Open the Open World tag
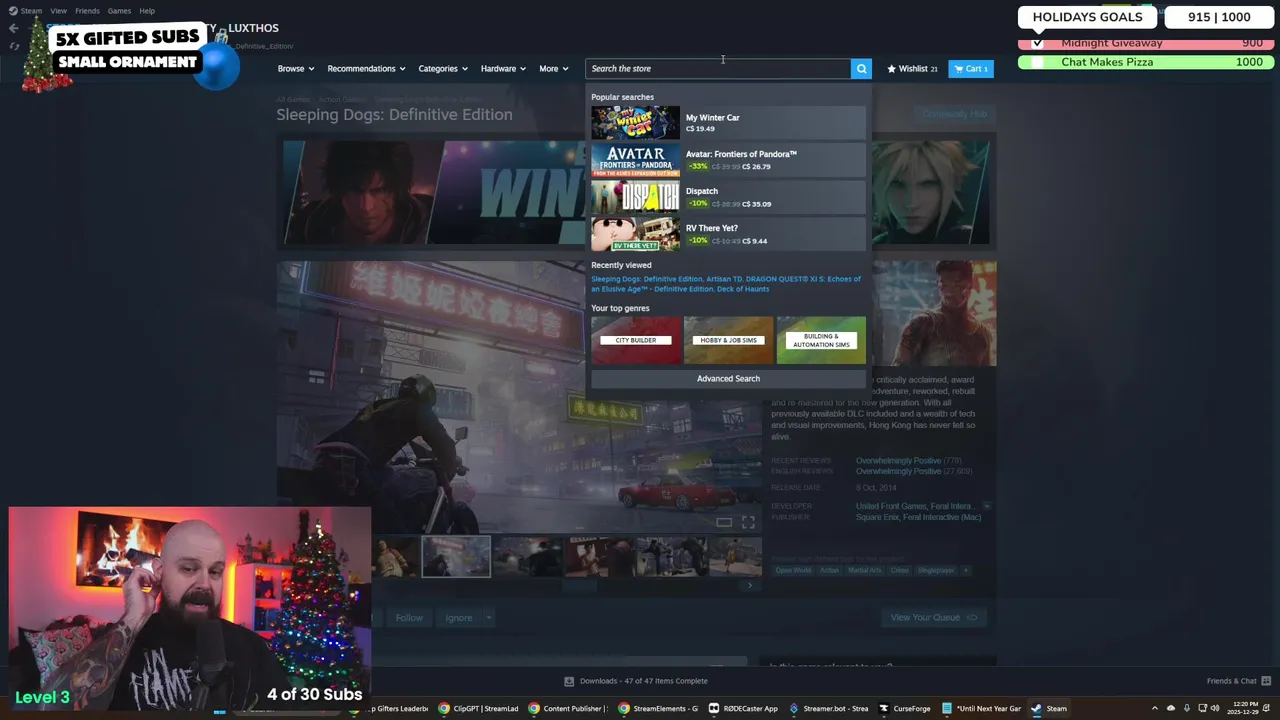 793,570
